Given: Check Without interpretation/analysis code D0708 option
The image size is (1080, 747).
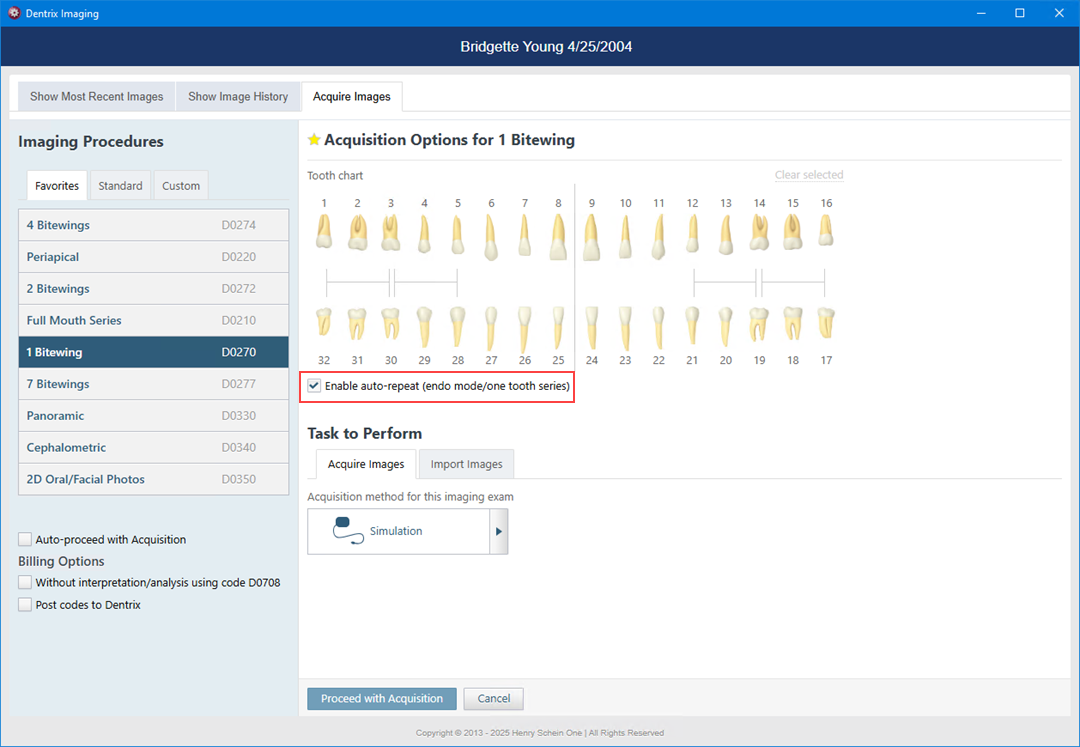Looking at the screenshot, I should click(25, 582).
